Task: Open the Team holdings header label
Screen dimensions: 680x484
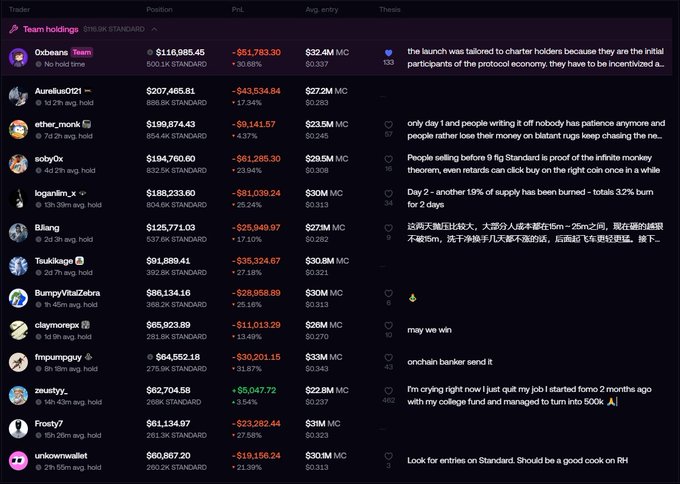Action: (50, 29)
